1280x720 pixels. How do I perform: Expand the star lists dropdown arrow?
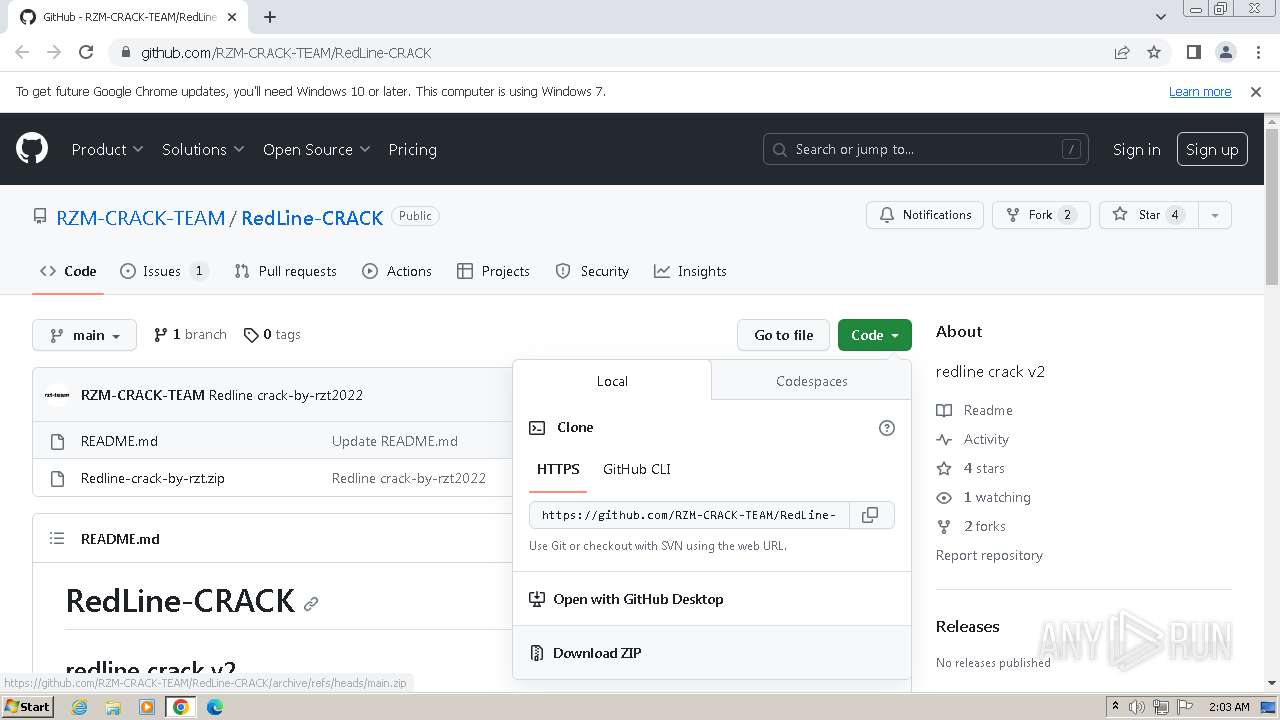(x=1215, y=215)
